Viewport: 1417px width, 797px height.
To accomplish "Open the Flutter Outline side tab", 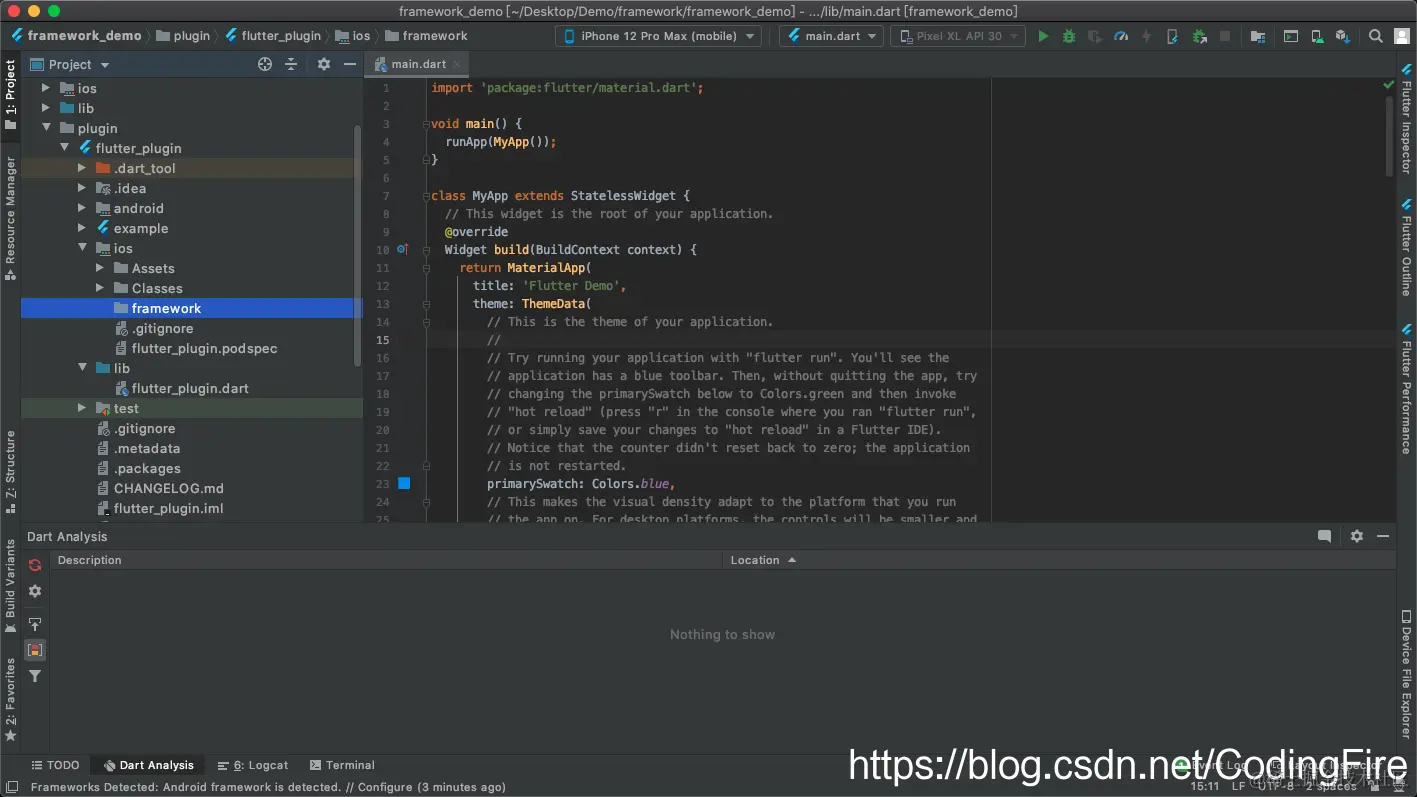I will 1406,247.
